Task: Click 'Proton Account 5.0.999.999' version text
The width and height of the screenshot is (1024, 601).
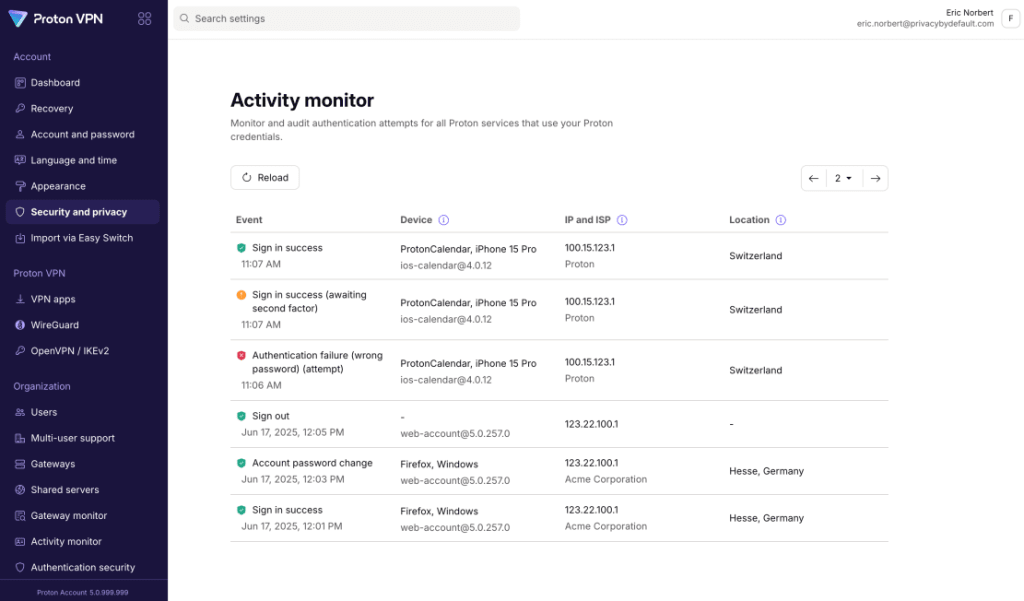Action: pyautogui.click(x=82, y=593)
